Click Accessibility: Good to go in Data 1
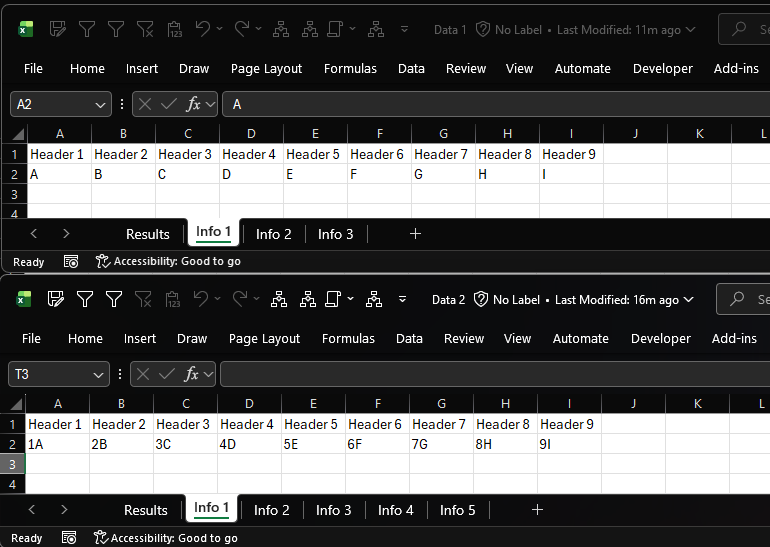The width and height of the screenshot is (770, 547). tap(168, 261)
